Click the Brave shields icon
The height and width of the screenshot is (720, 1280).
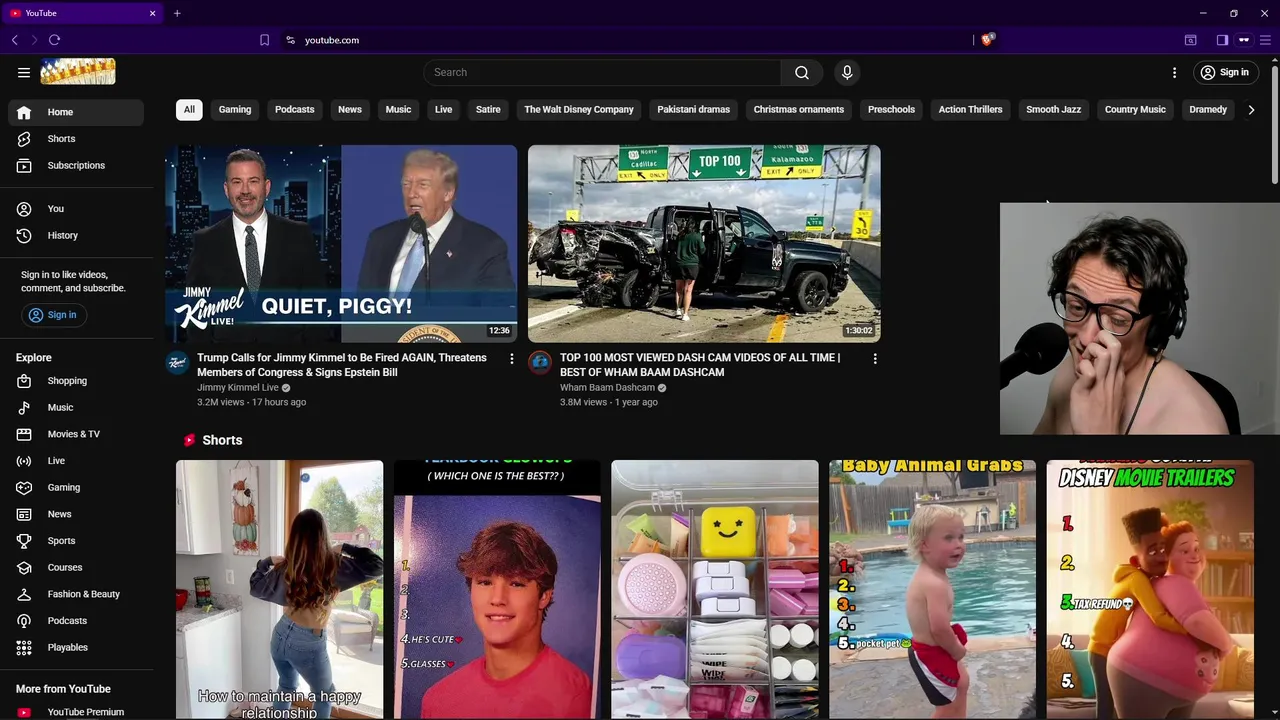tap(988, 40)
